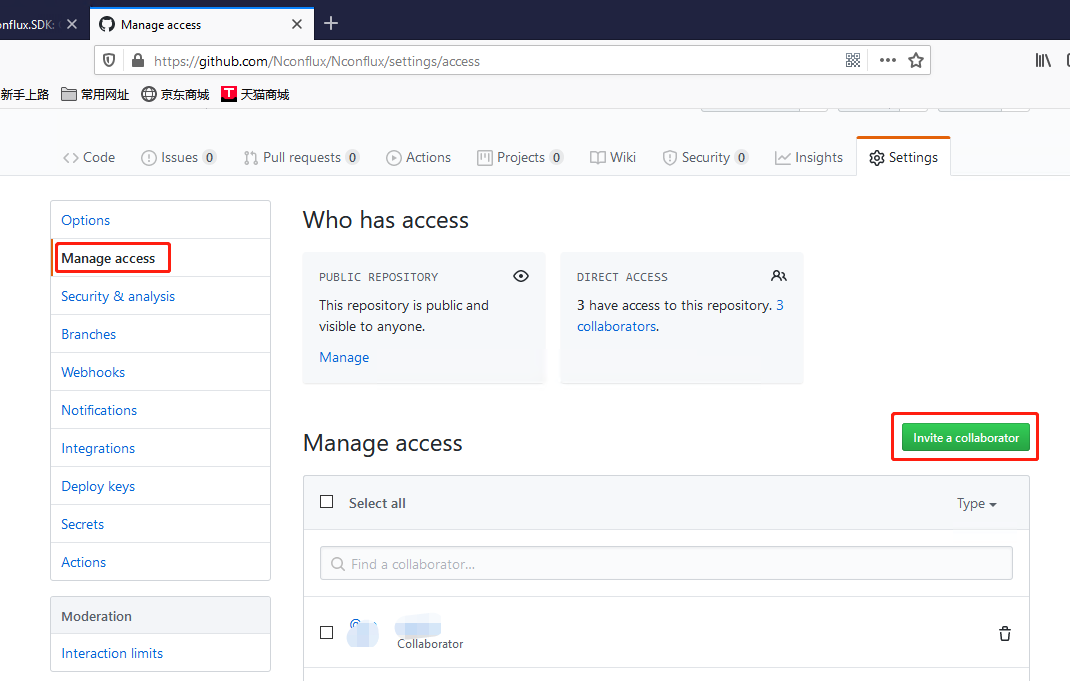Select Branches in the settings sidebar
The image size is (1070, 681).
click(x=88, y=334)
